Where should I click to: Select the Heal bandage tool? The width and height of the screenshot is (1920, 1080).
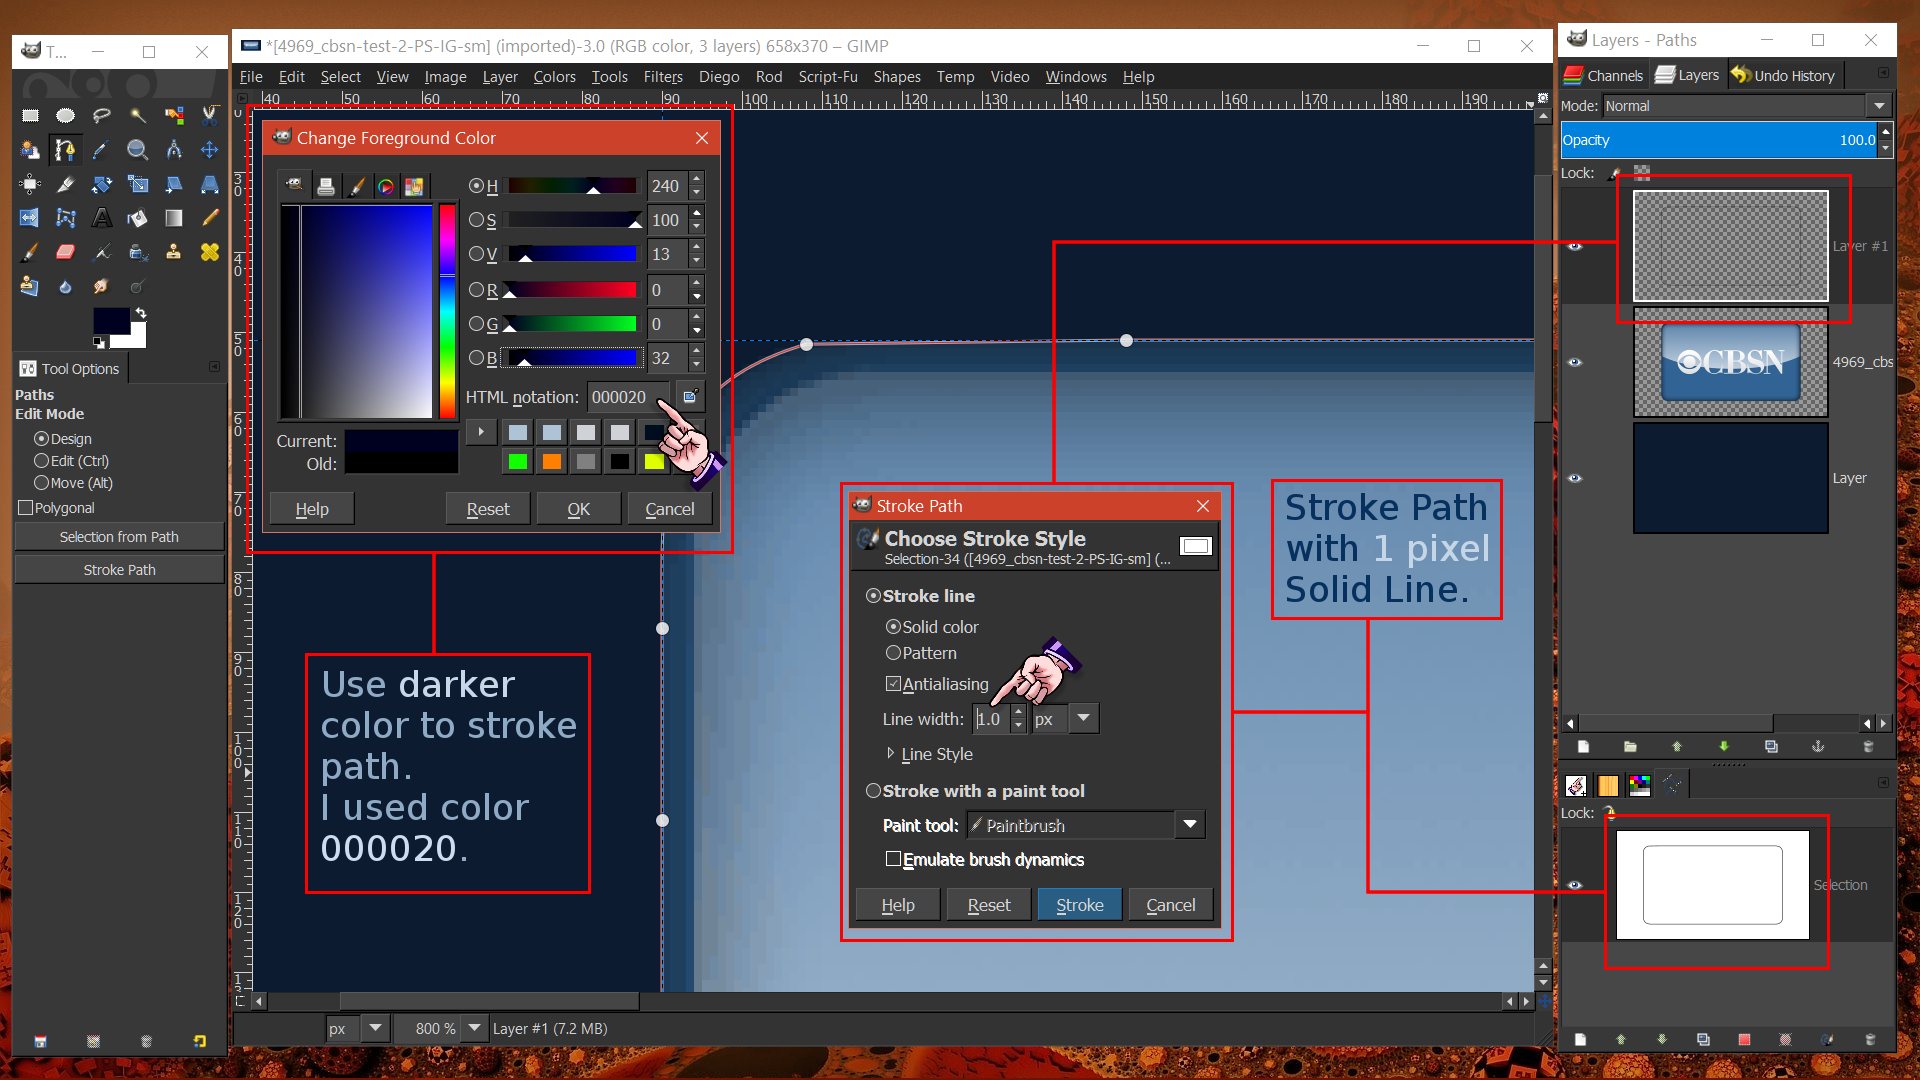[x=210, y=252]
